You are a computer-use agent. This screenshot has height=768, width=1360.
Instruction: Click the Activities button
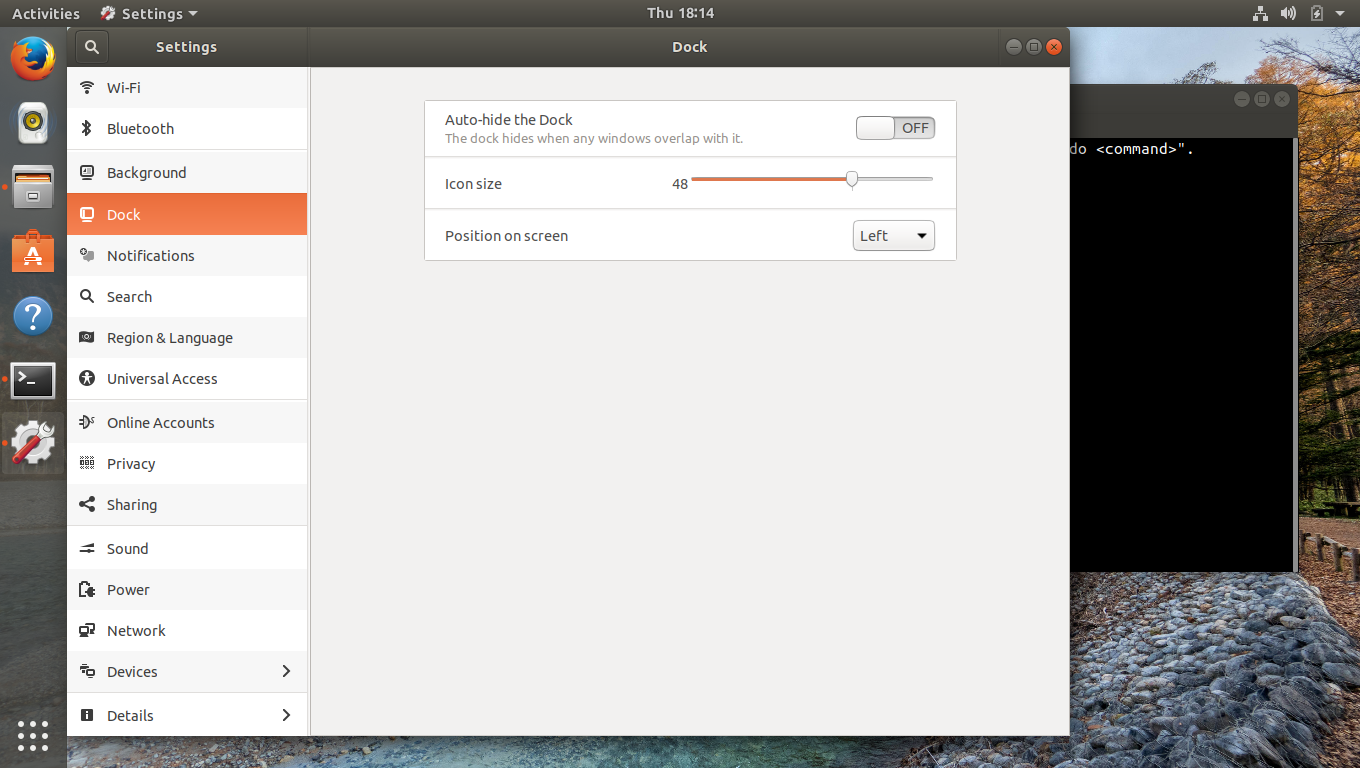[x=45, y=14]
